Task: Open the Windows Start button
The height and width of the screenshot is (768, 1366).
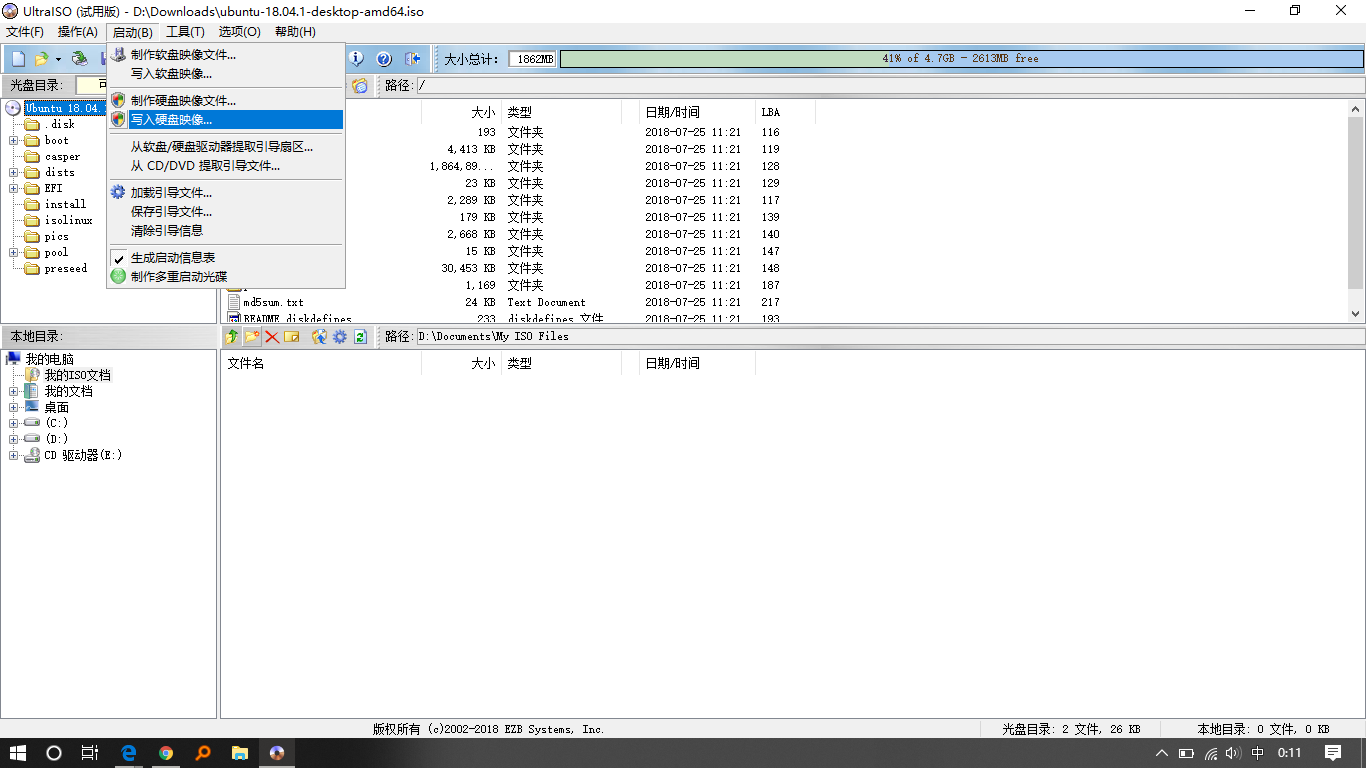Action: (18, 753)
